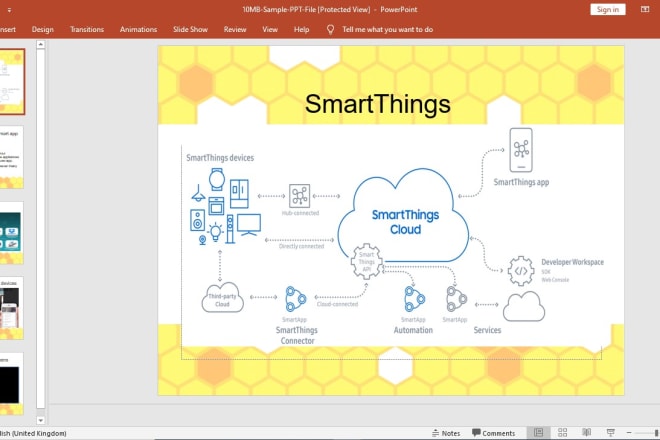Viewport: 660px width, 440px height.
Task: Open the View ribbon tab
Action: point(270,29)
